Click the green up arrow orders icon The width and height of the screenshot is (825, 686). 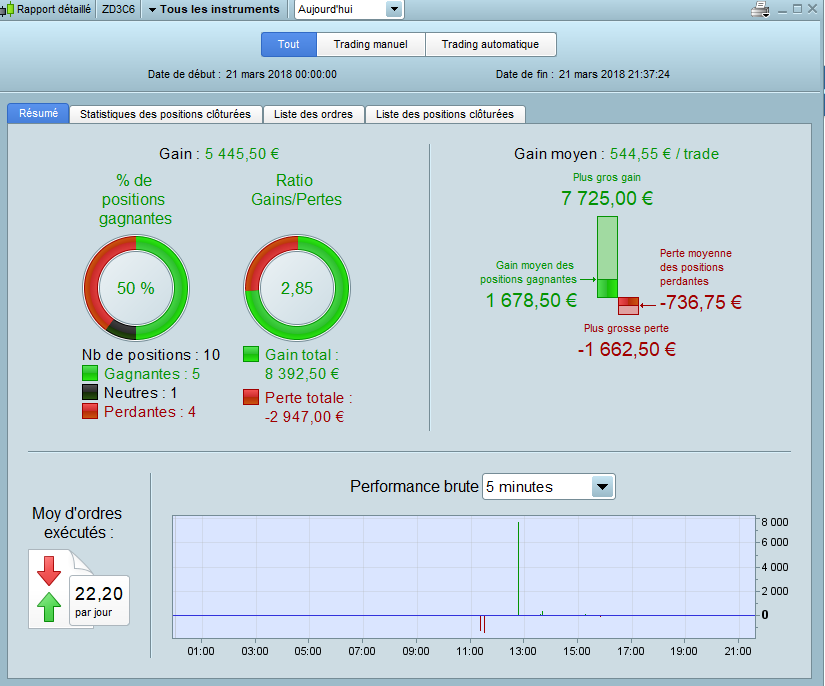(x=49, y=607)
